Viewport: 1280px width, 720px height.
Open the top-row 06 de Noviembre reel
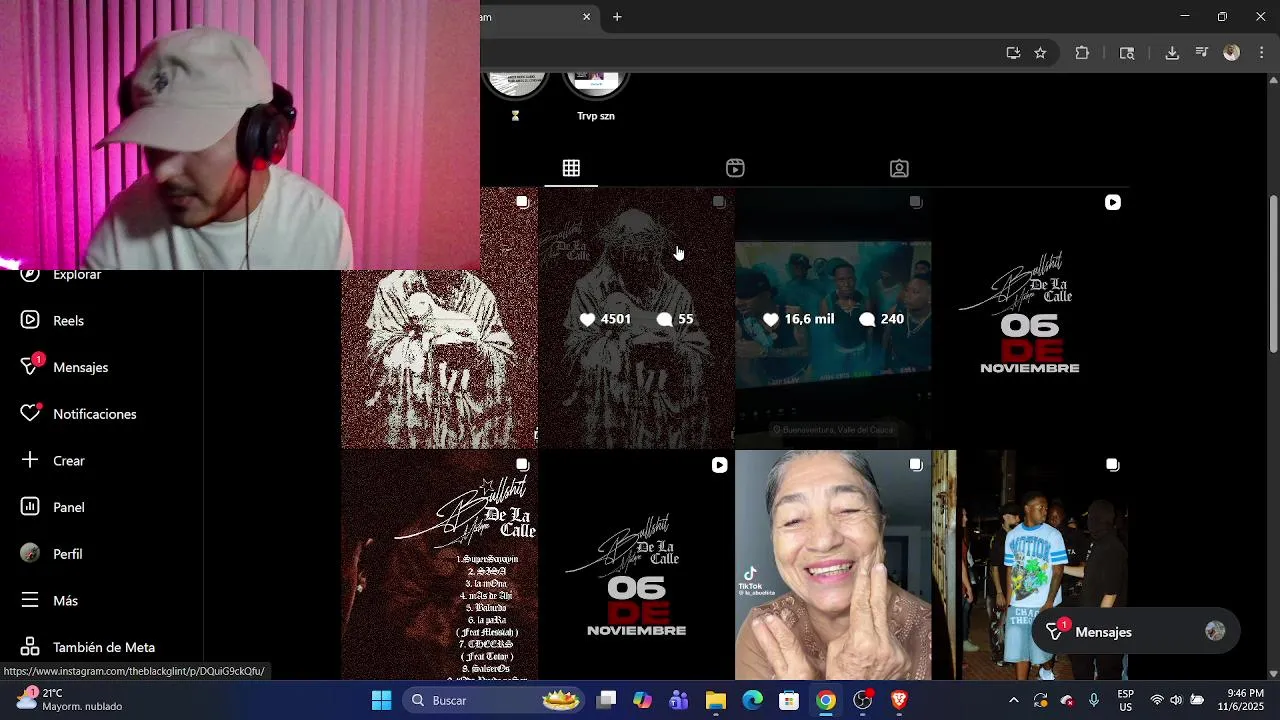[1030, 319]
